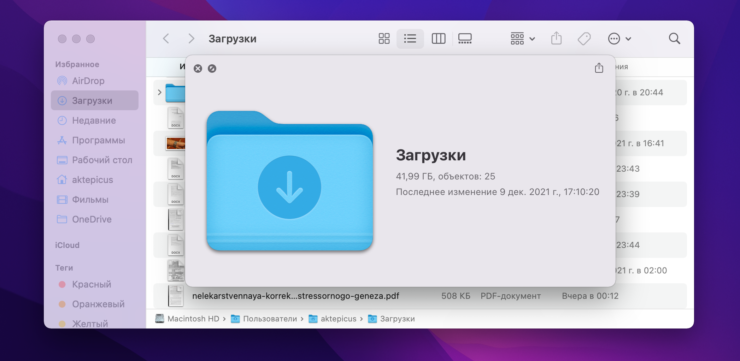Click the Теги sidebar heading
Screen dimensions: 740x361
[64, 268]
